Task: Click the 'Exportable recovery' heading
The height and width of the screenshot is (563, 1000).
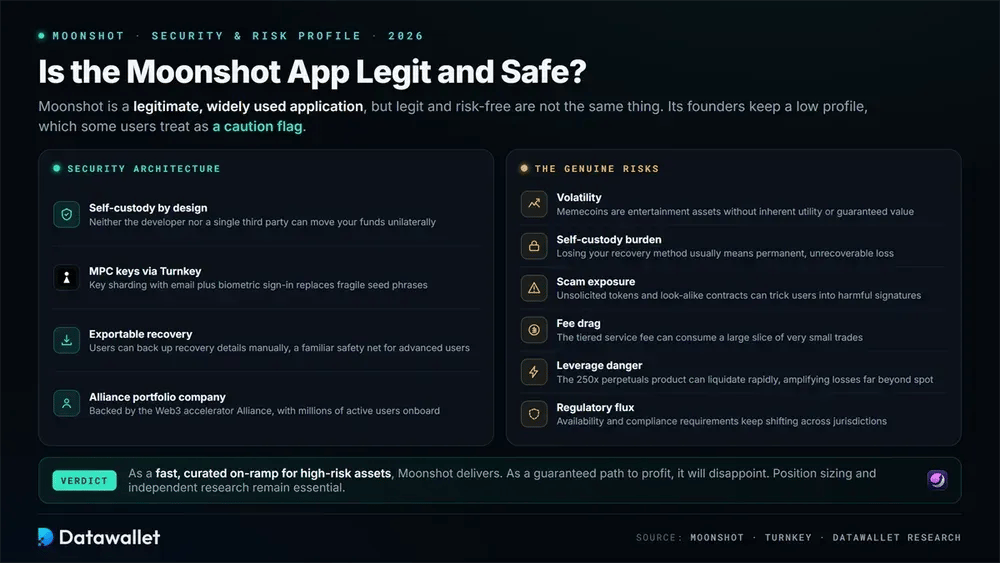Action: click(x=140, y=334)
